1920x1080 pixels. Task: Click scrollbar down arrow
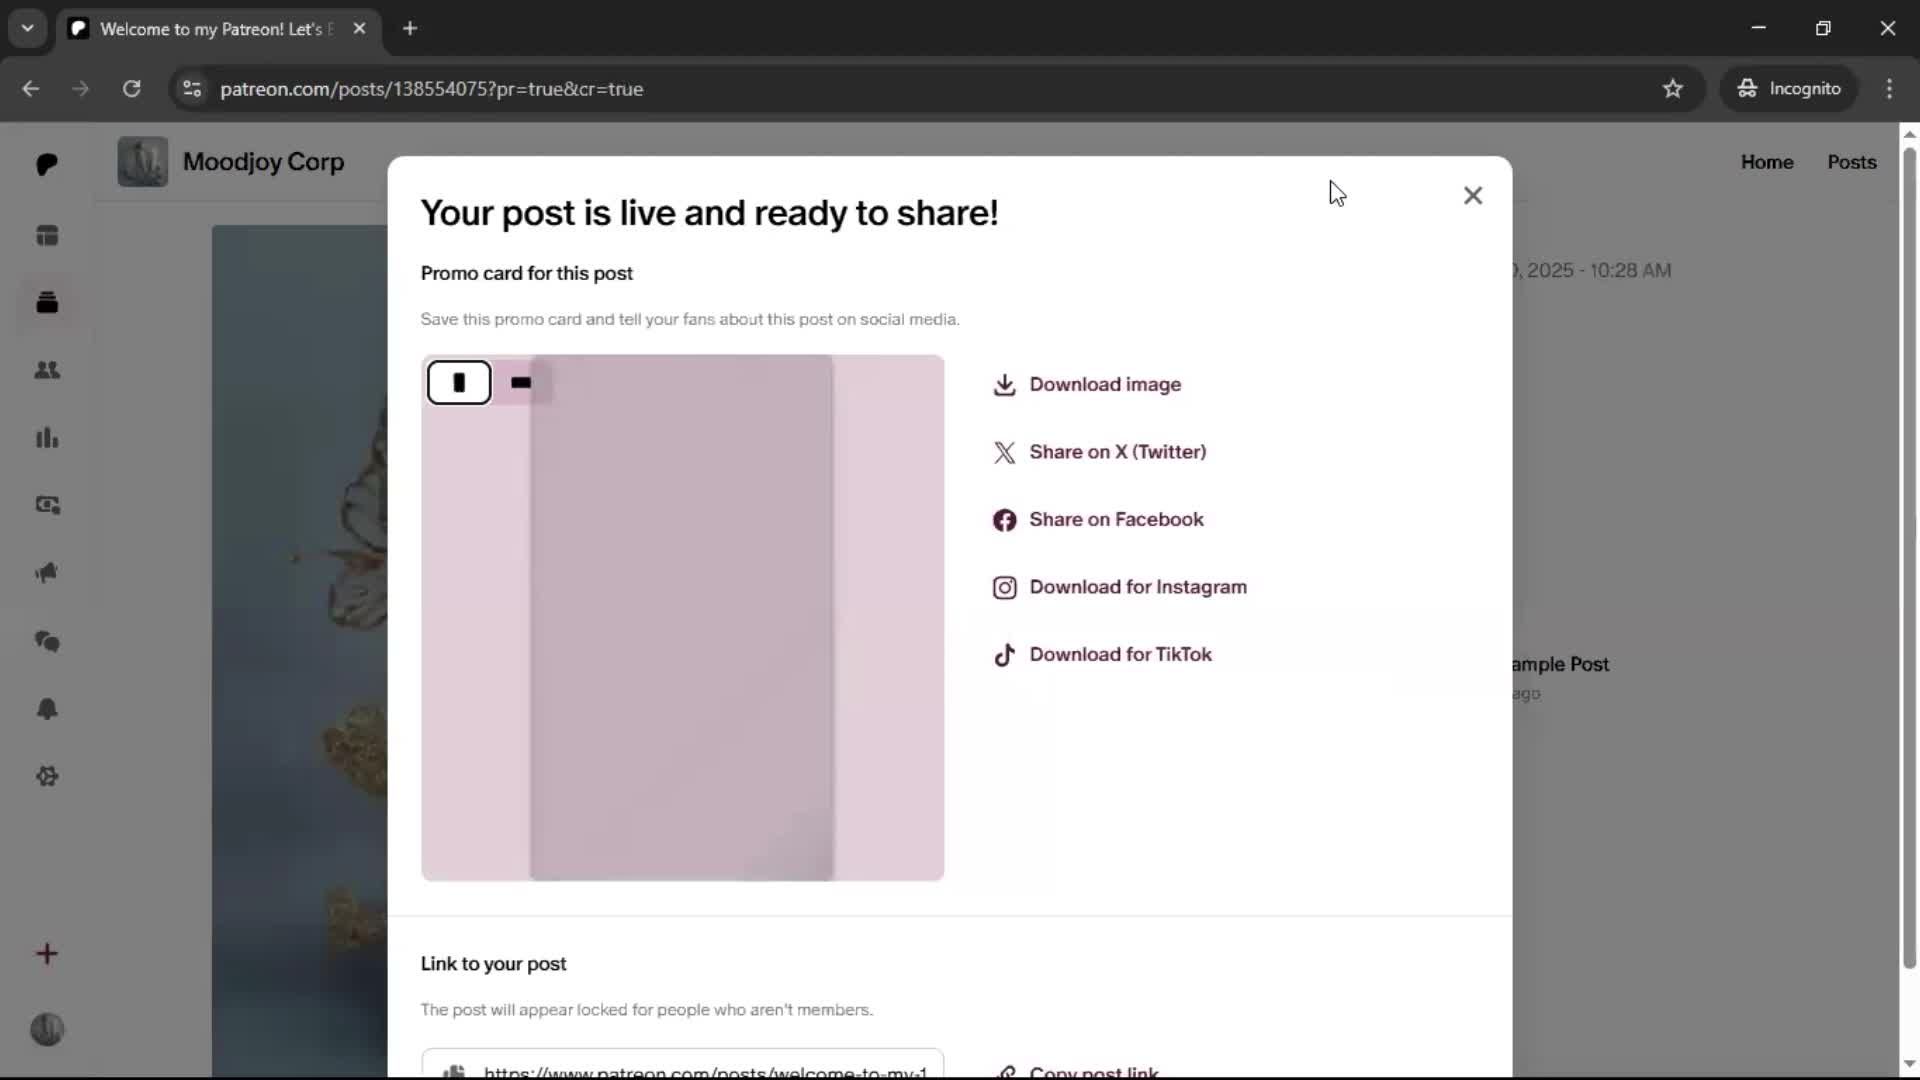1909,1064
